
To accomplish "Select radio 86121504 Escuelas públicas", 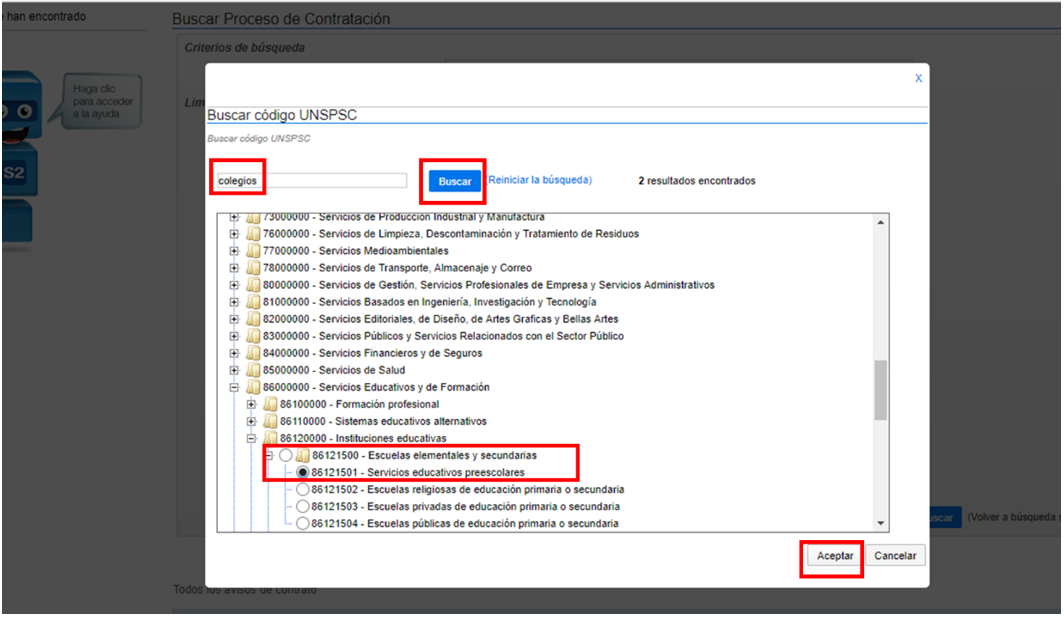I will point(303,523).
